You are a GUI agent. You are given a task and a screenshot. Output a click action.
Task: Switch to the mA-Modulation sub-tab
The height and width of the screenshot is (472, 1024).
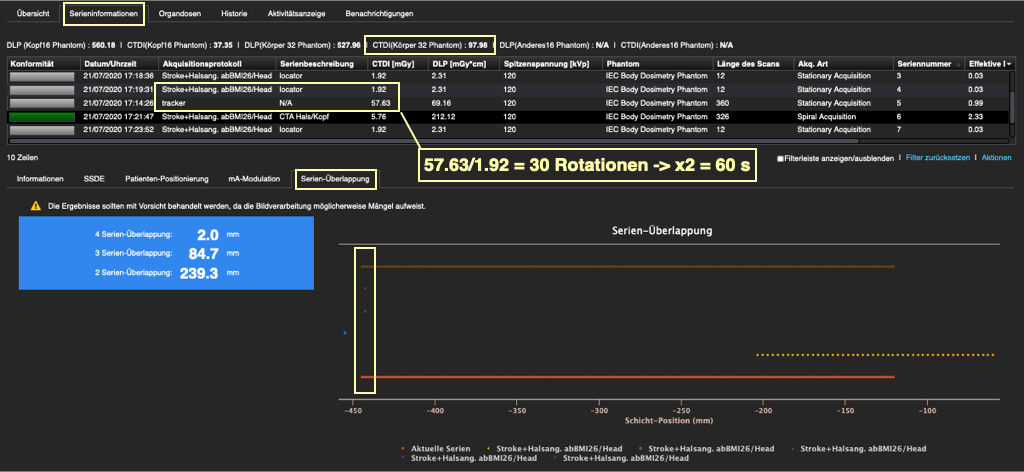pos(254,178)
